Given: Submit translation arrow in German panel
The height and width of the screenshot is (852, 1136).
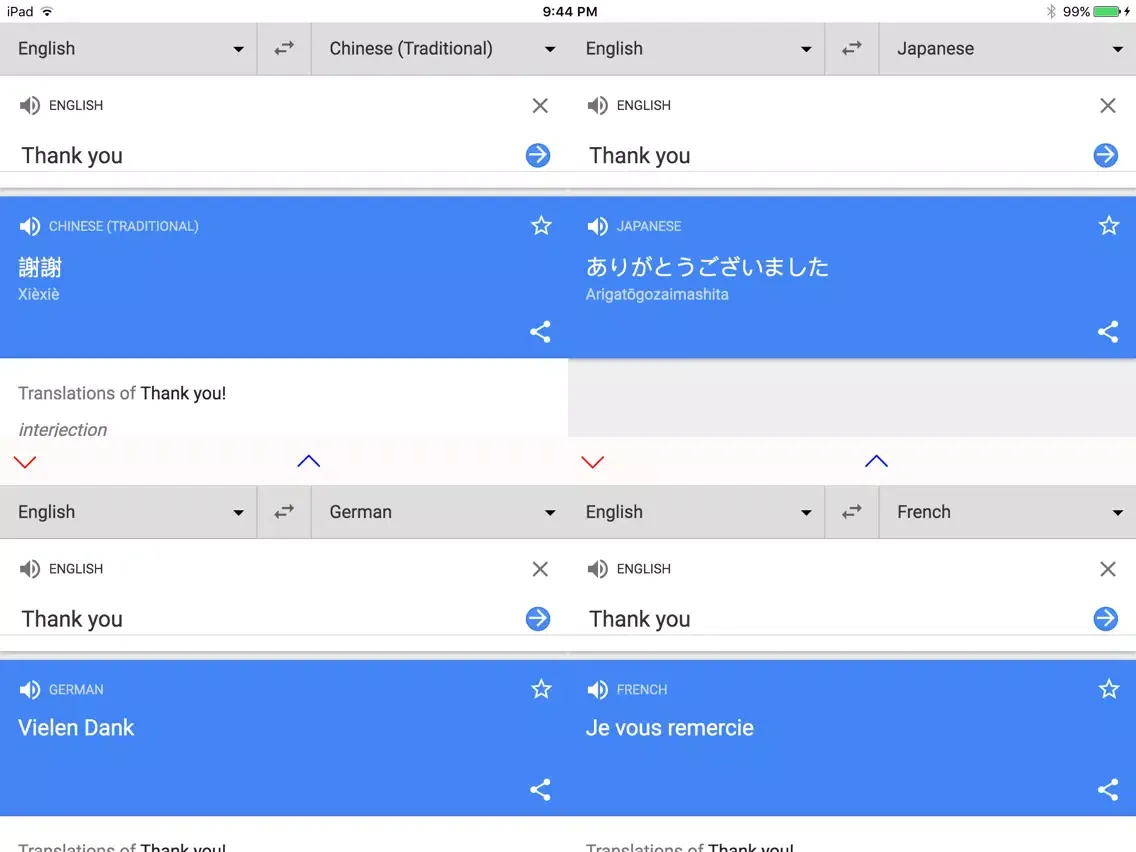Looking at the screenshot, I should pyautogui.click(x=538, y=619).
